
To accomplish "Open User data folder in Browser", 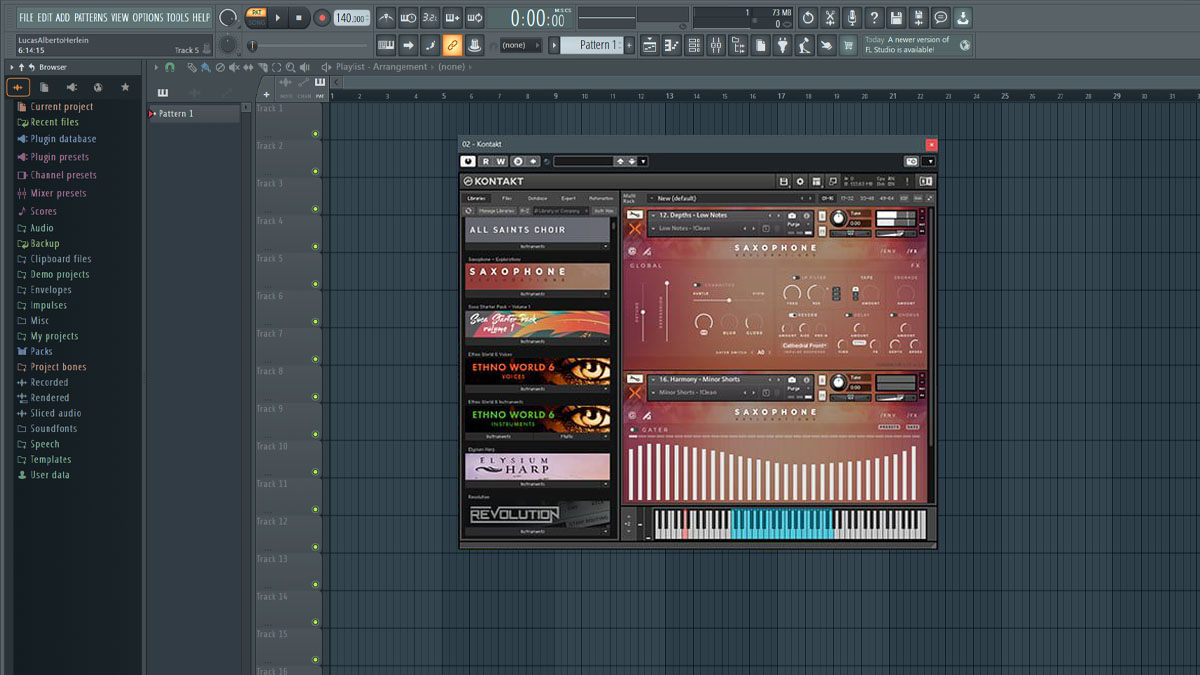I will click(x=50, y=475).
